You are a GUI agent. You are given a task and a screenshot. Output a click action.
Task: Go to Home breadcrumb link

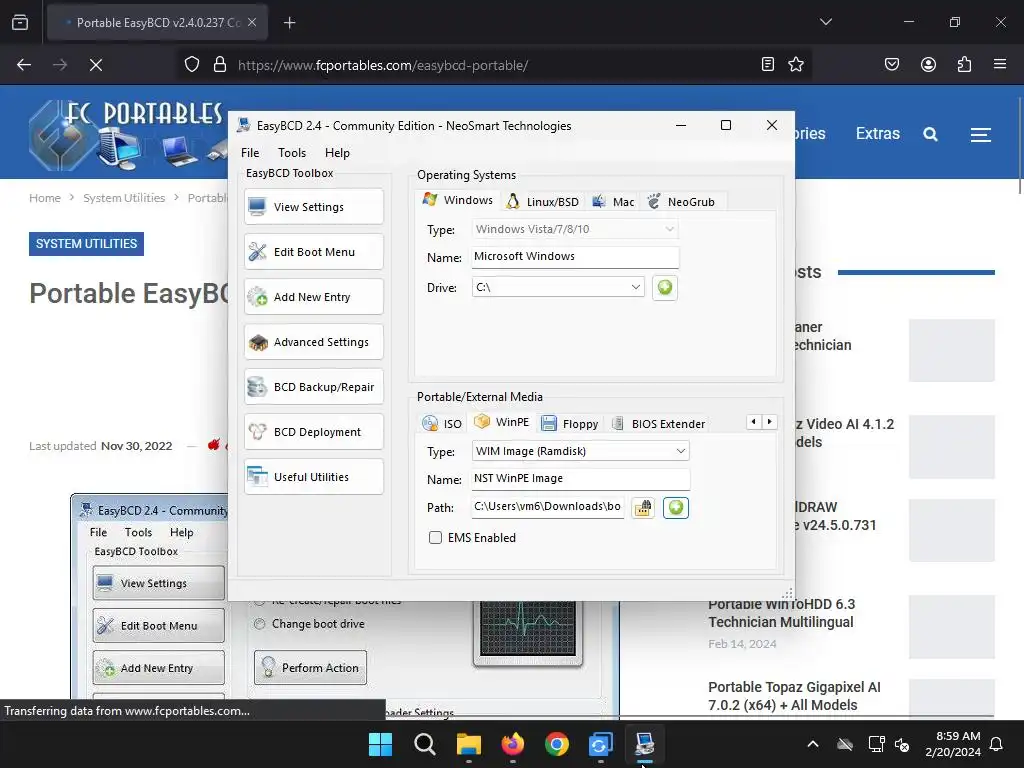(x=45, y=198)
